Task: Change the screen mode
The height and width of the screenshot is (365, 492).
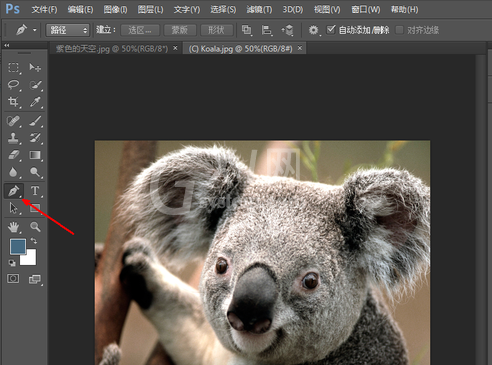Action: click(35, 279)
